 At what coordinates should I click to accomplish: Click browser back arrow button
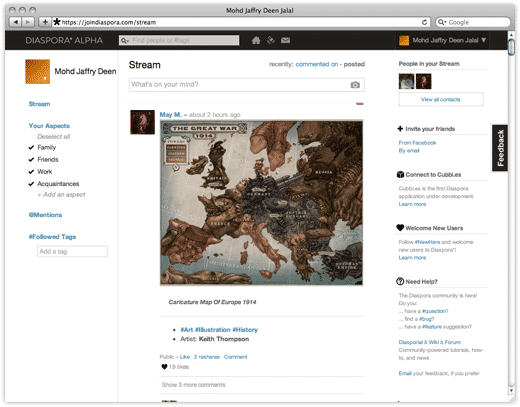pyautogui.click(x=15, y=22)
